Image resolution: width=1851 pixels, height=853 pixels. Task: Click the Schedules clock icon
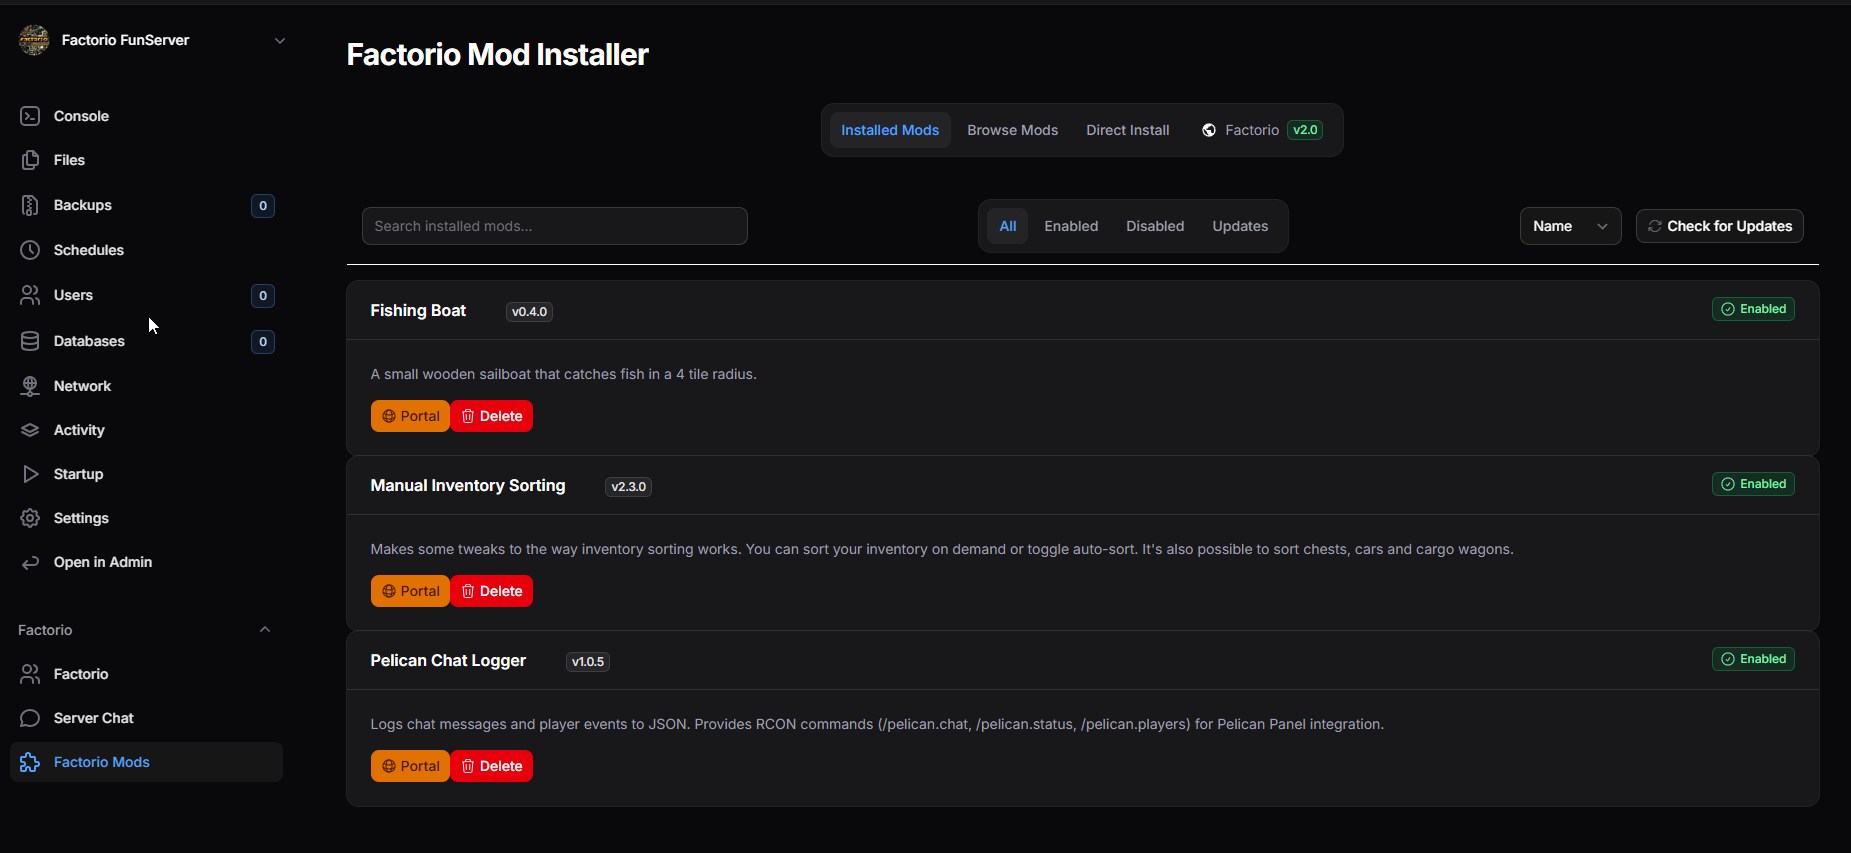30,250
